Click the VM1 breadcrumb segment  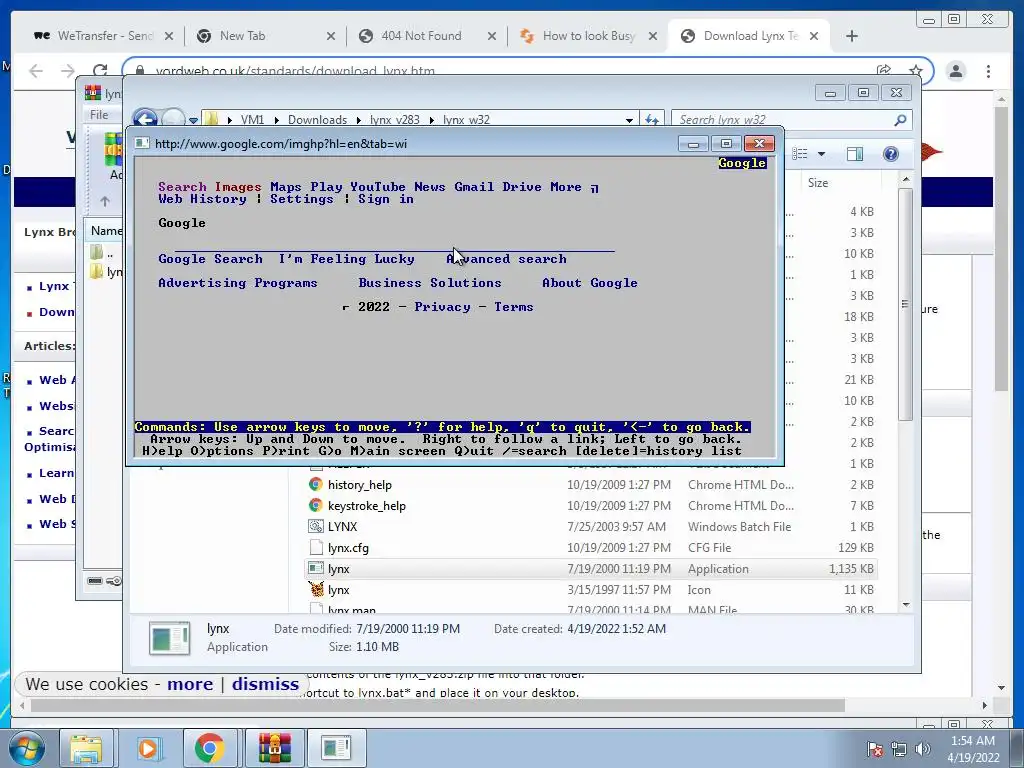252,120
